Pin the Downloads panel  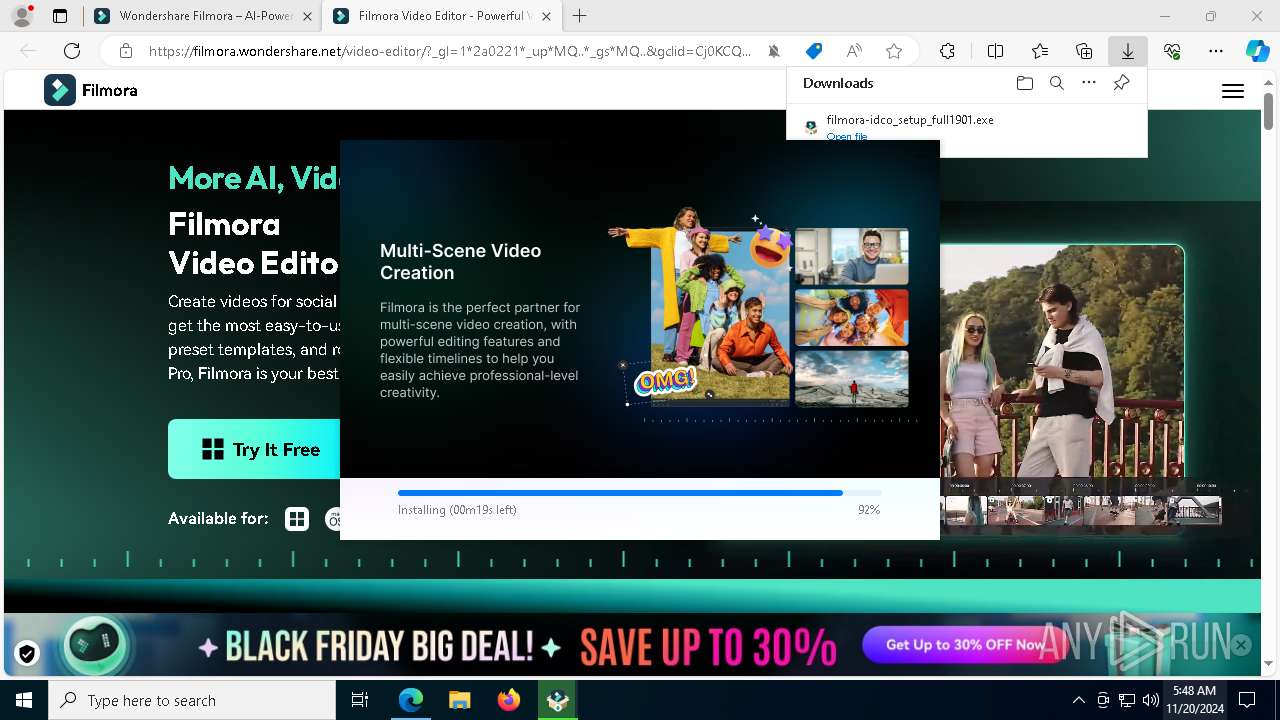click(1122, 83)
